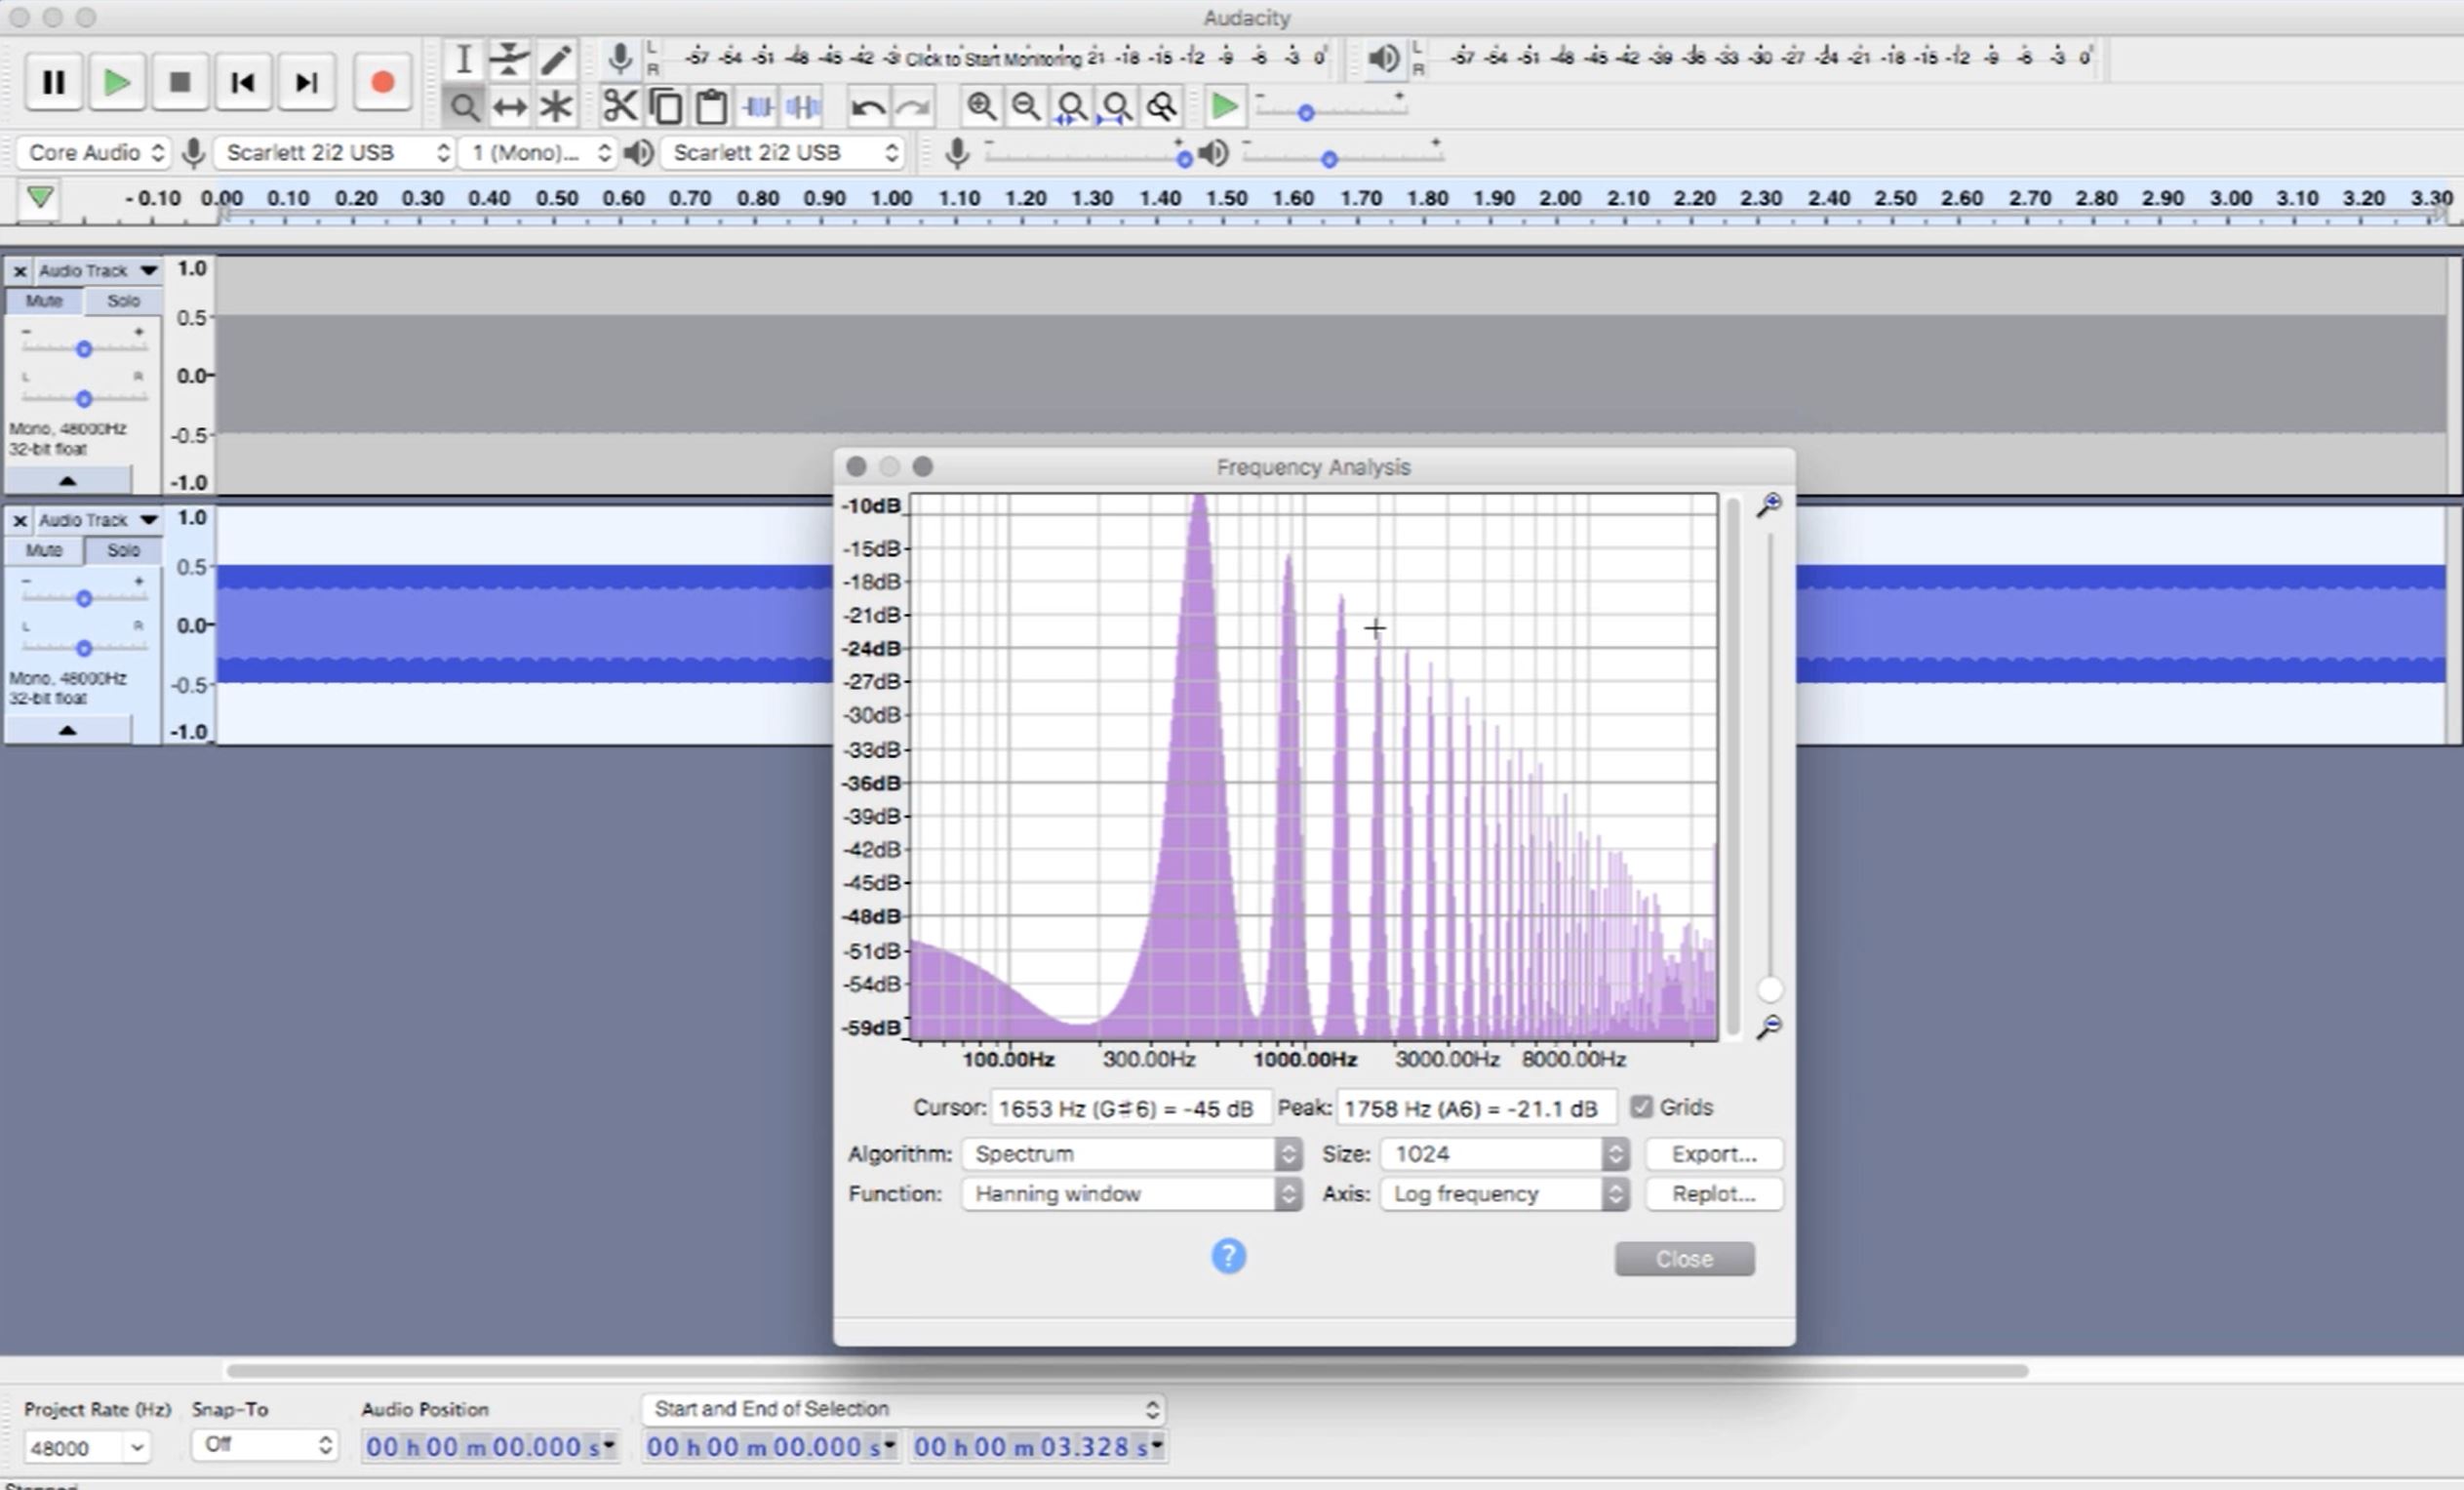This screenshot has height=1490, width=2464.
Task: Mute the second audio track
Action: (44, 550)
